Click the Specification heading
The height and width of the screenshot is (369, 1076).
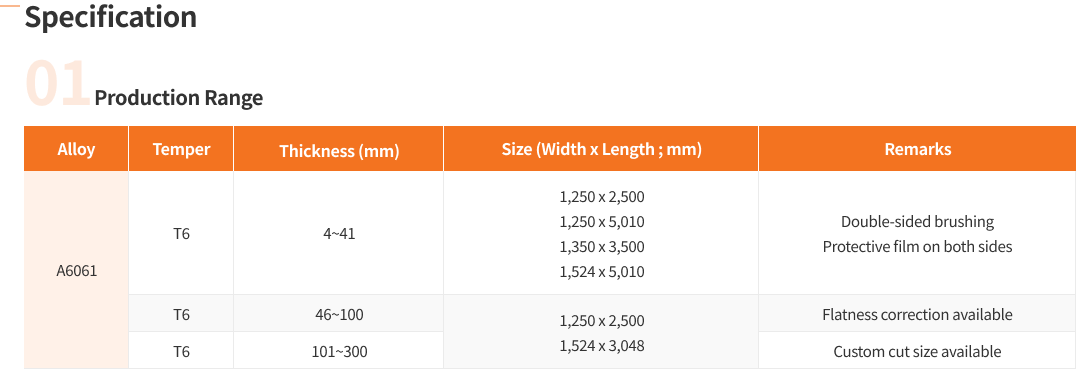(x=110, y=16)
